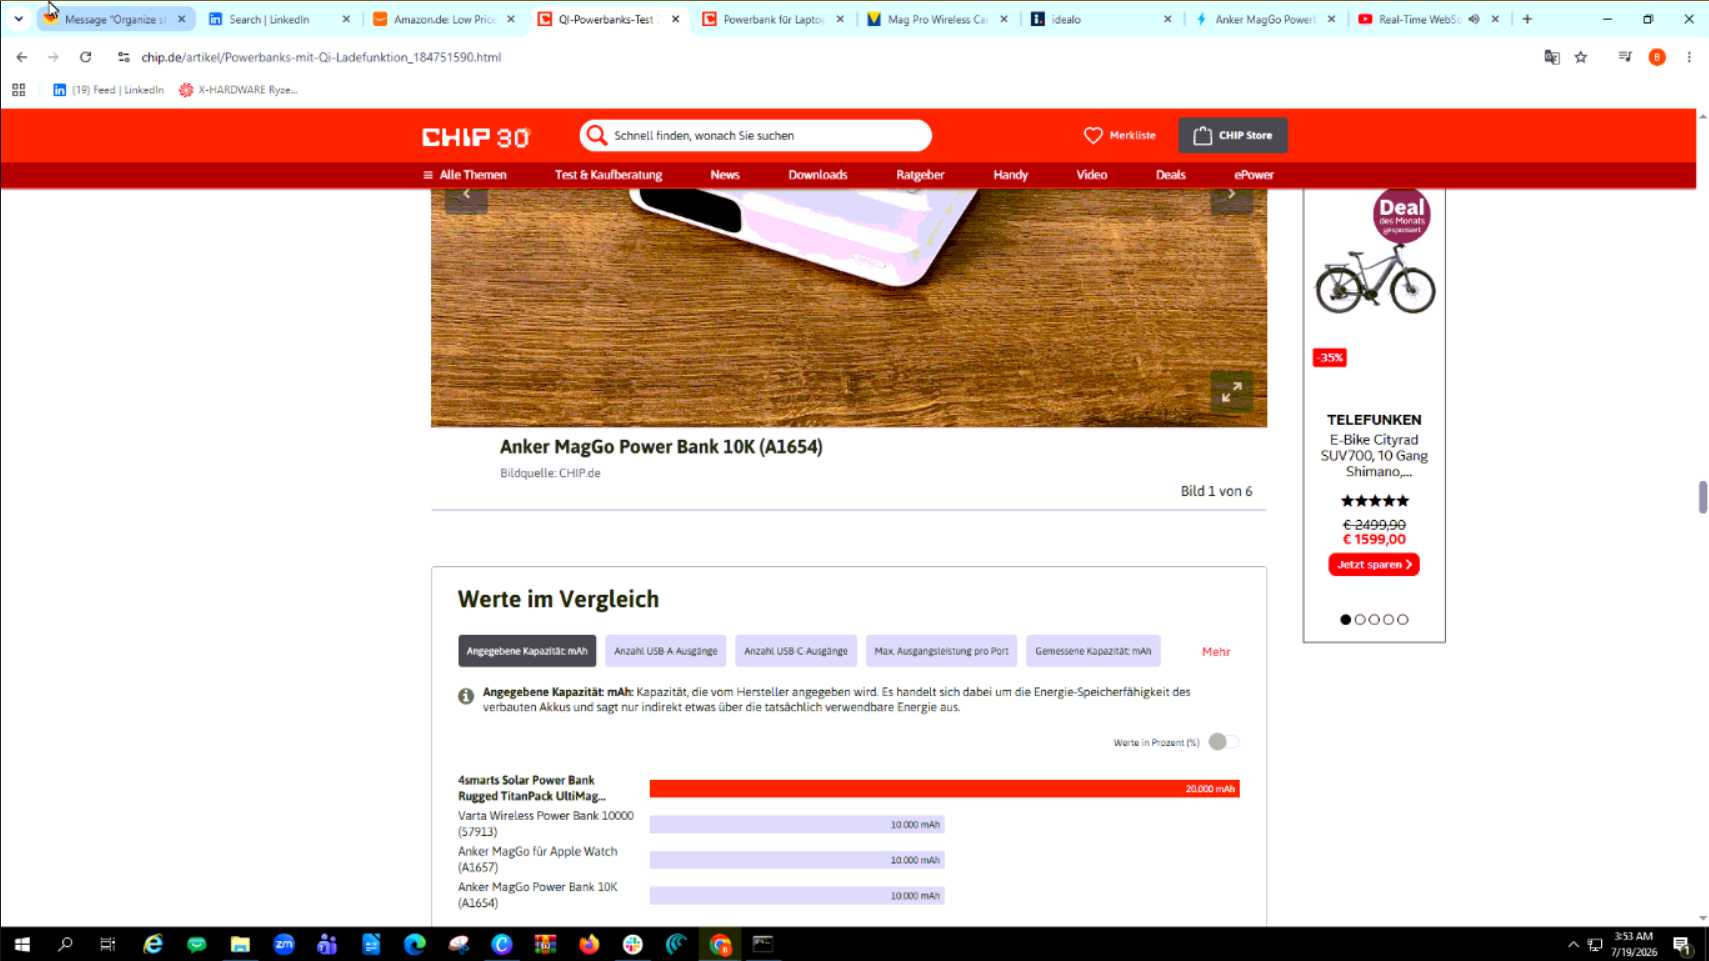This screenshot has height=961, width=1709.
Task: Open Zoom from the taskbar
Action: [x=284, y=944]
